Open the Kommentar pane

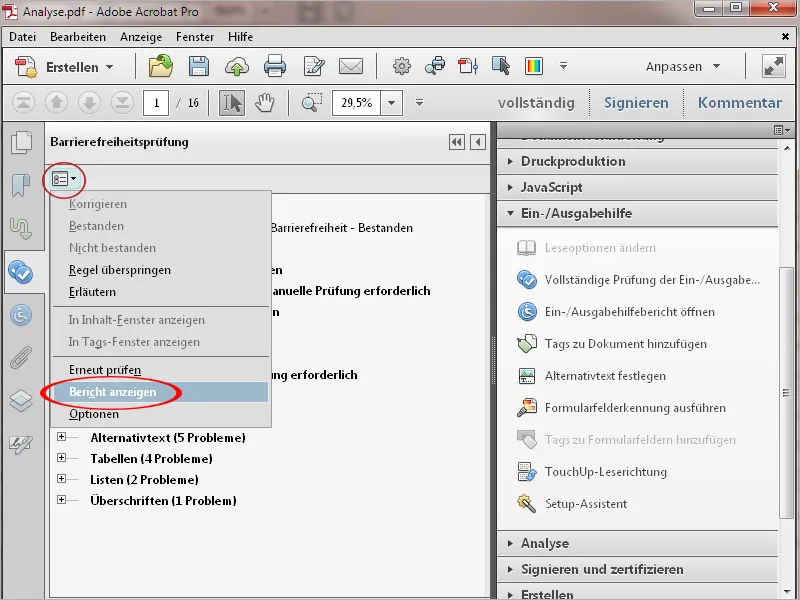(739, 103)
